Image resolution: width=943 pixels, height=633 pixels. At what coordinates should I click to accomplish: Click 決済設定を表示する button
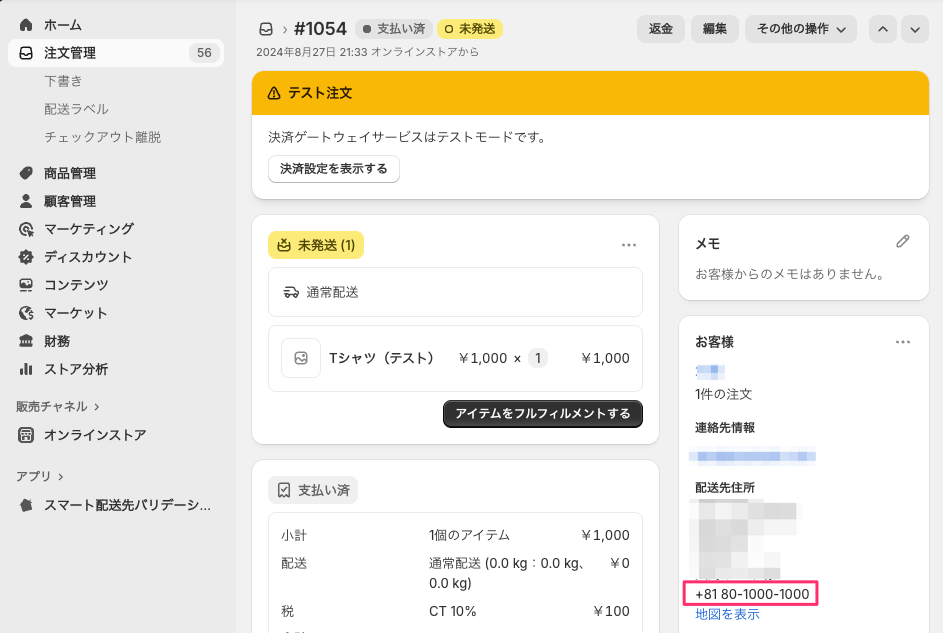(x=333, y=169)
